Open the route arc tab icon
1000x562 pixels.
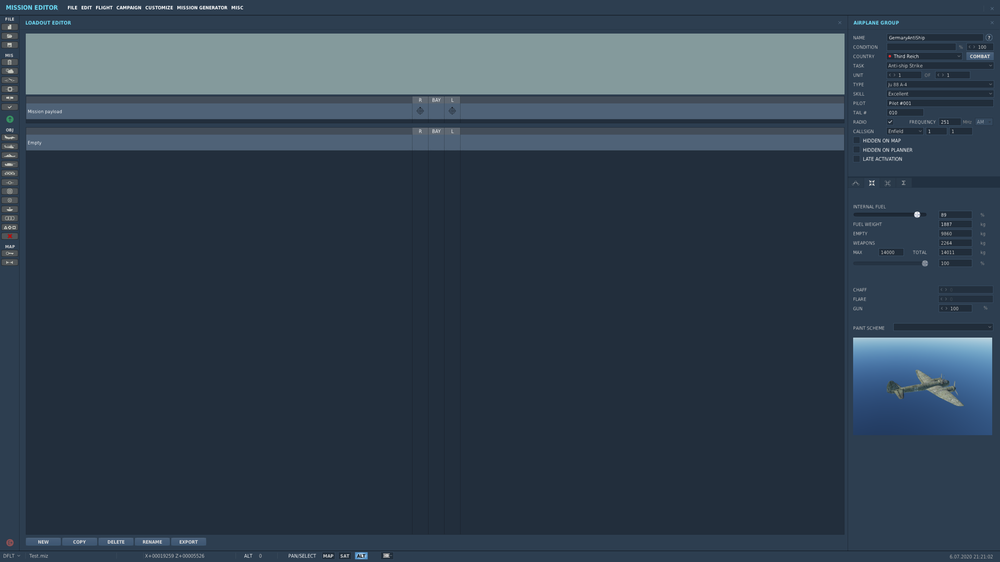tap(856, 183)
